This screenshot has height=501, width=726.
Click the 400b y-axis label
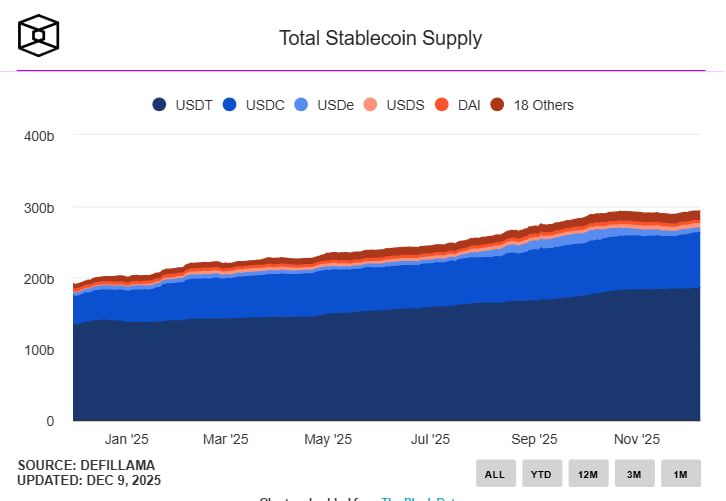pyautogui.click(x=37, y=135)
